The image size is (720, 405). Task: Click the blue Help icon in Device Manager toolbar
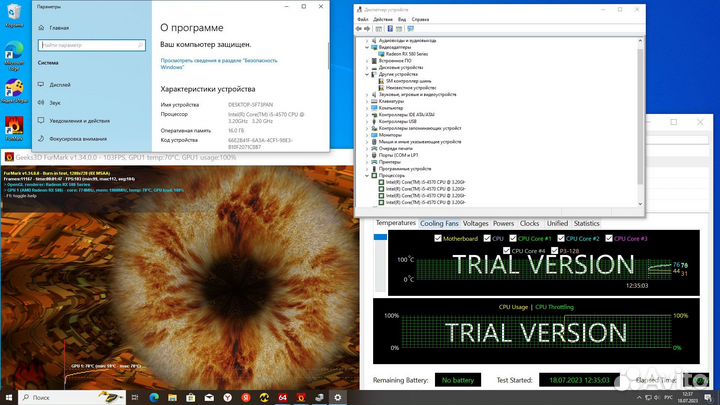pyautogui.click(x=390, y=29)
